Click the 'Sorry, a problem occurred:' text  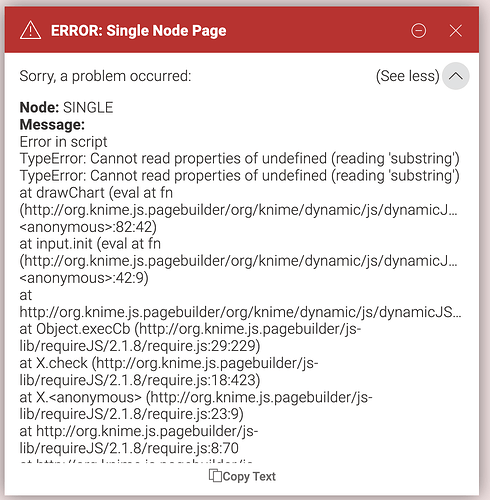[105, 76]
